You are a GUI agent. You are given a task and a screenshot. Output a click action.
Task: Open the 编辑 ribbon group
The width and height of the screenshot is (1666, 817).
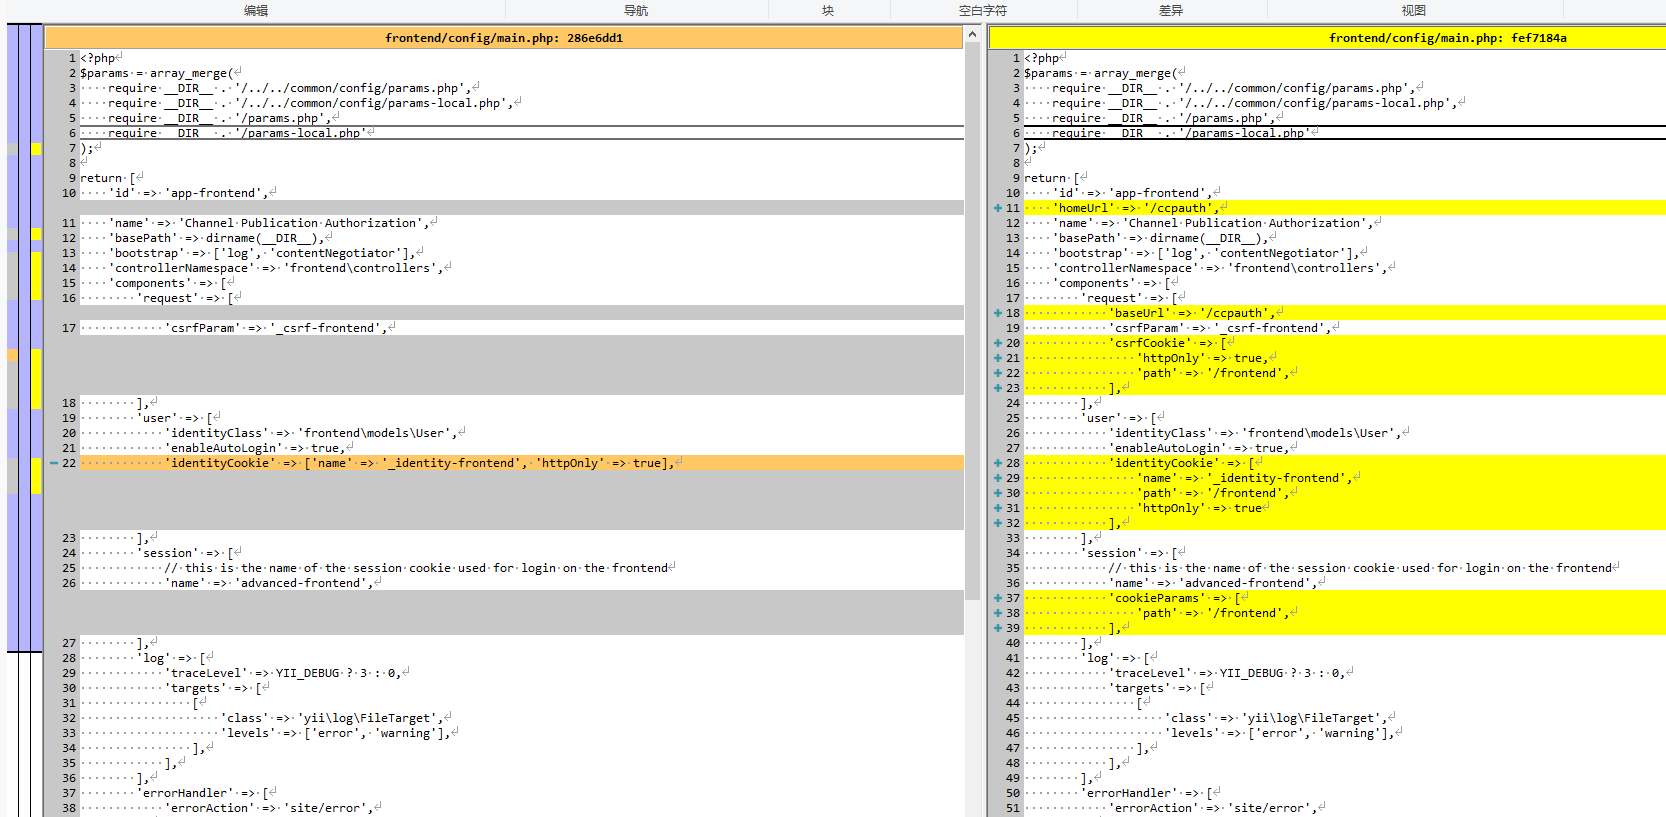(256, 11)
